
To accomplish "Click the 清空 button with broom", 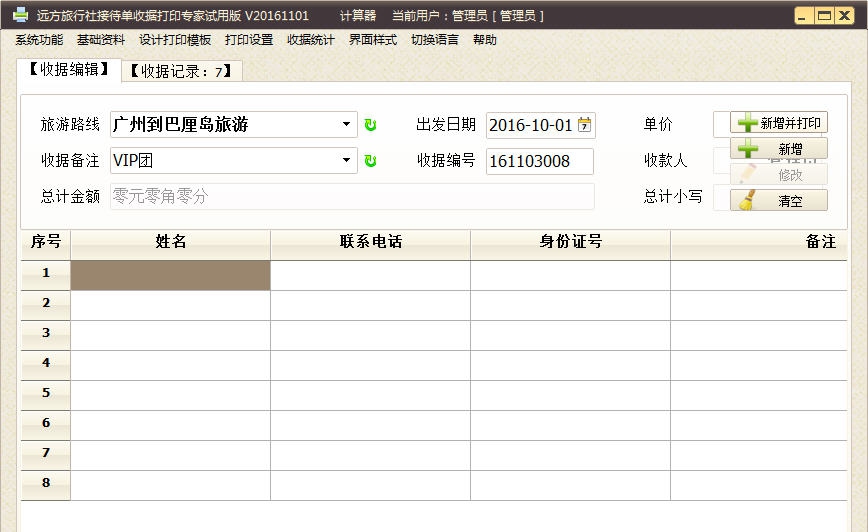I will click(779, 201).
